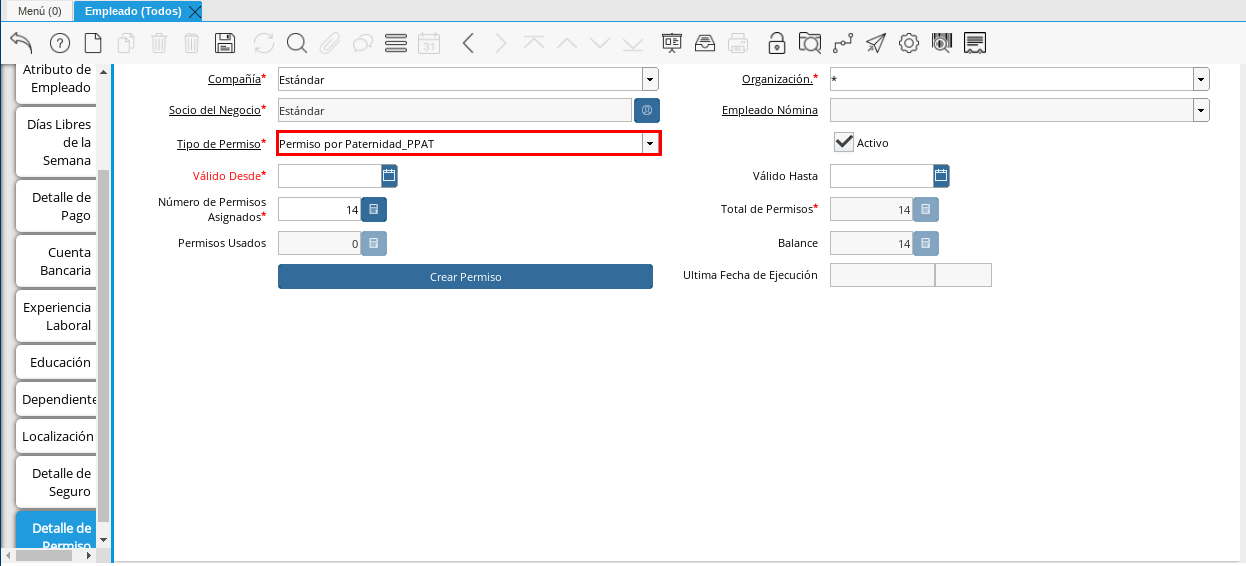Viewport: 1246px width, 566px height.
Task: Open the Localización side tab
Action: pos(56,437)
